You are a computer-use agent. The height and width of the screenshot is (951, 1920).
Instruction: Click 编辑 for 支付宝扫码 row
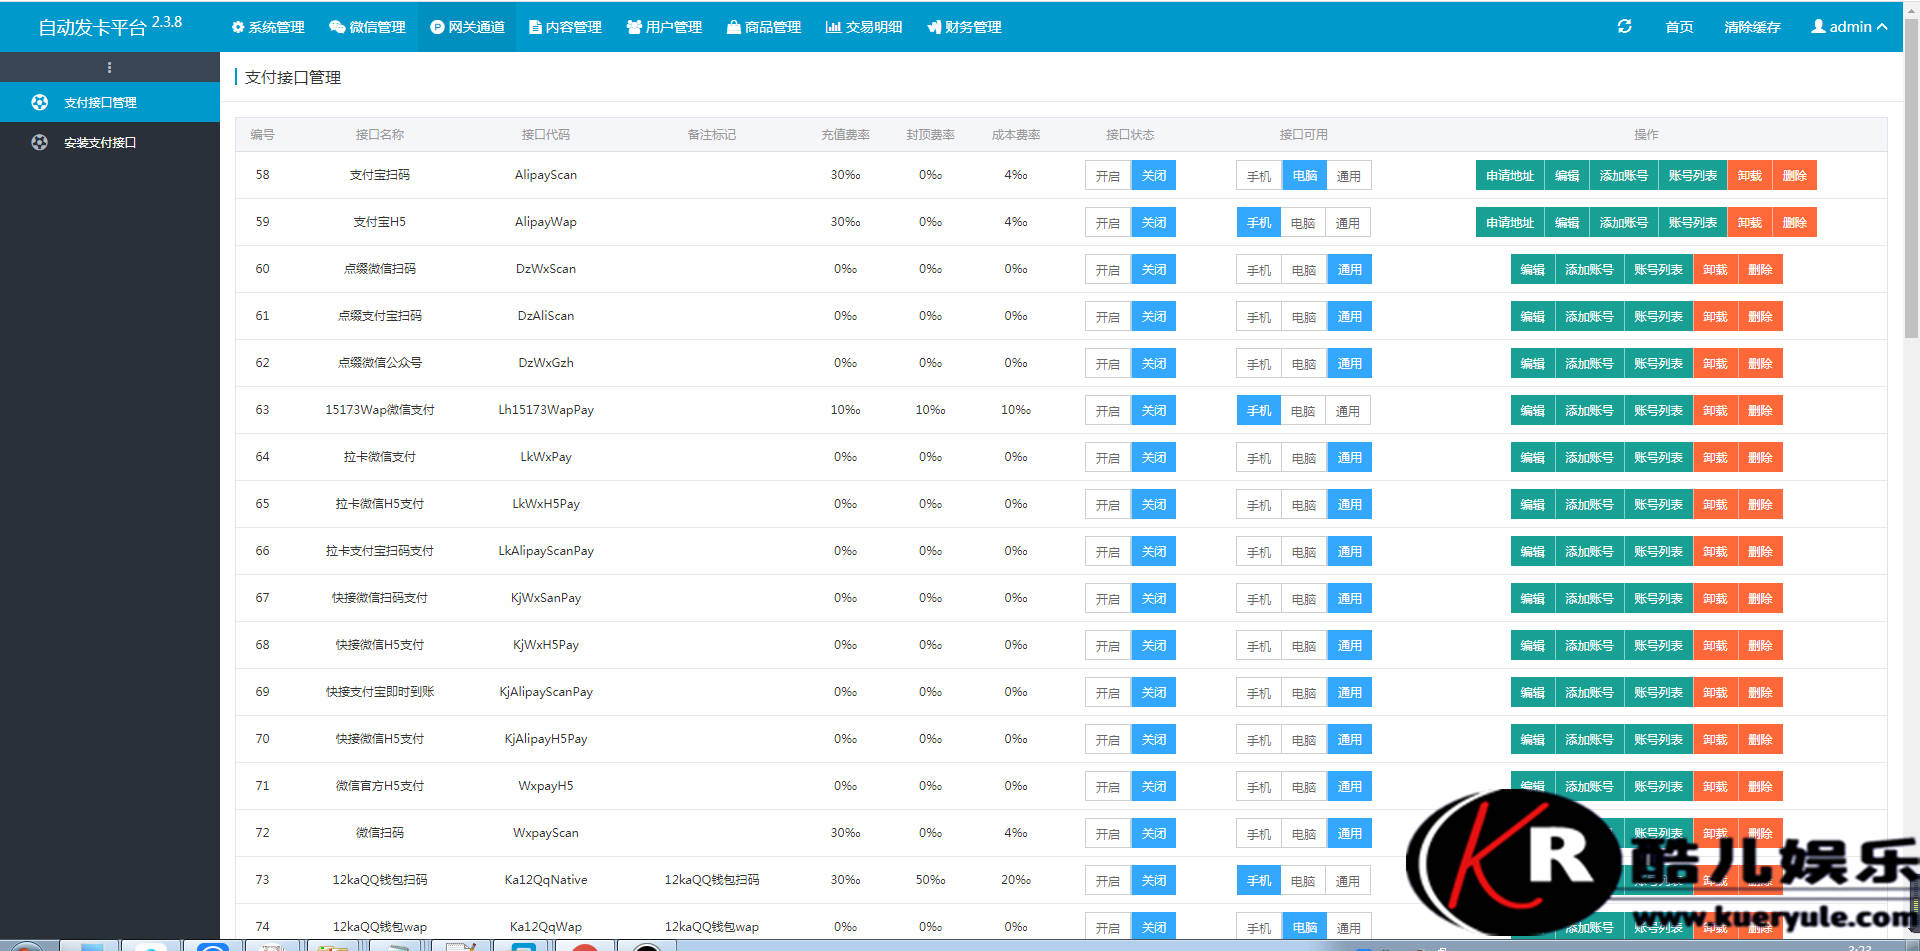click(x=1566, y=175)
